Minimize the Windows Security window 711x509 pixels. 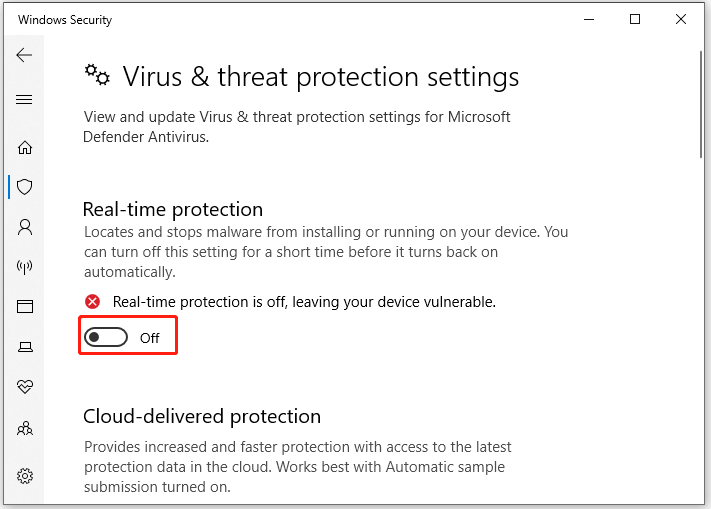pos(589,19)
